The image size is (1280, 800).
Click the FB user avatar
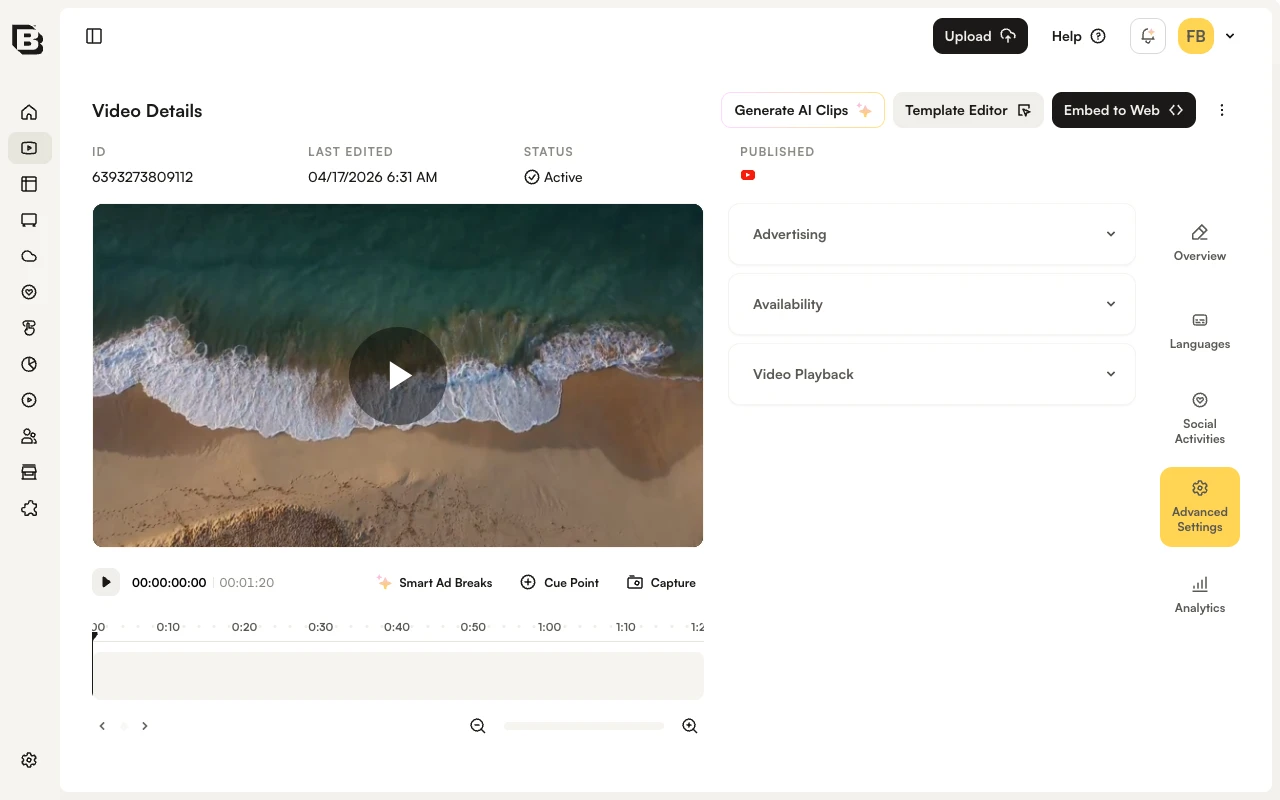tap(1196, 36)
